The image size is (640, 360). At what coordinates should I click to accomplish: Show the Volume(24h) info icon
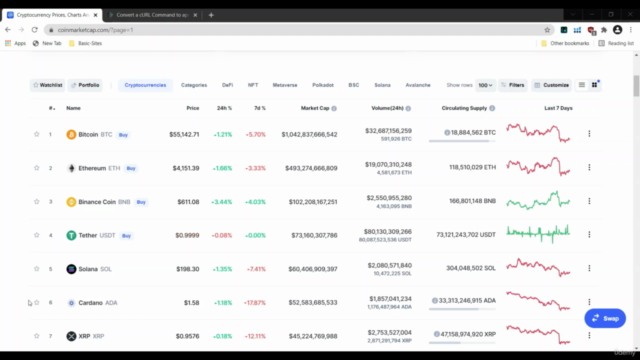[408, 109]
